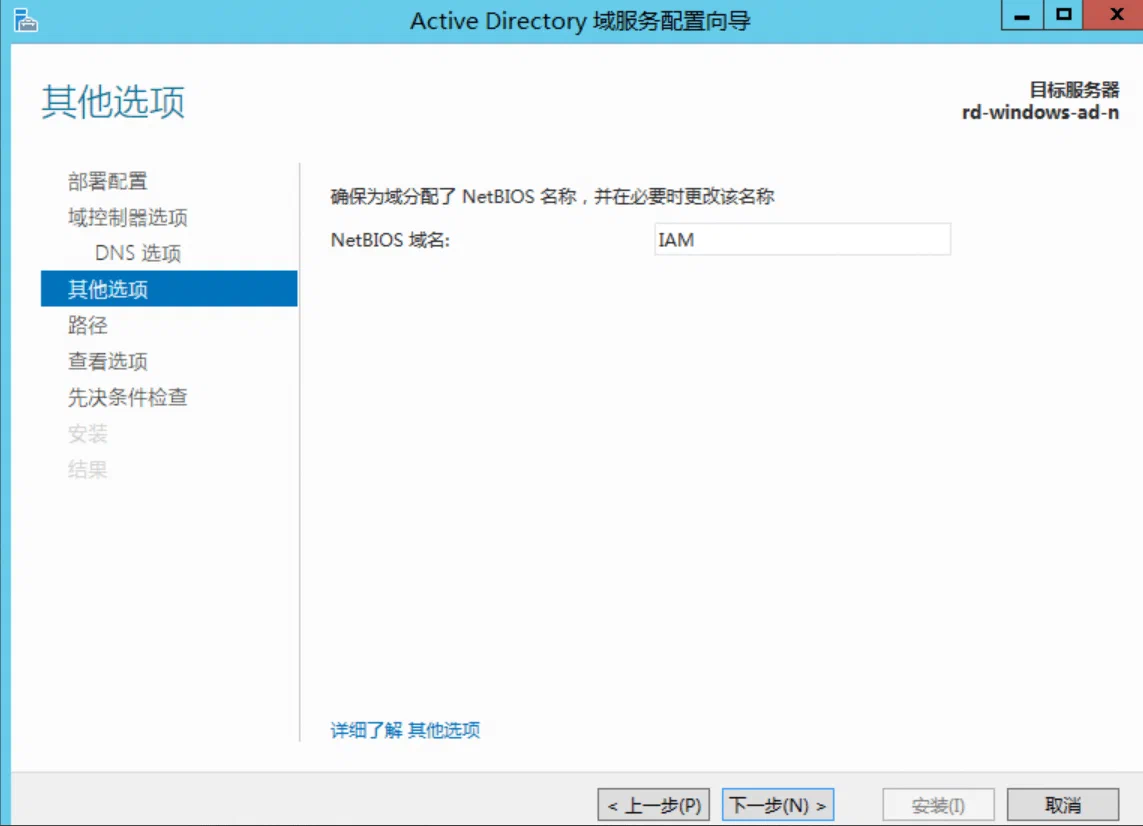The height and width of the screenshot is (826, 1143).
Task: Open the 查看选项 step
Action: (x=107, y=361)
